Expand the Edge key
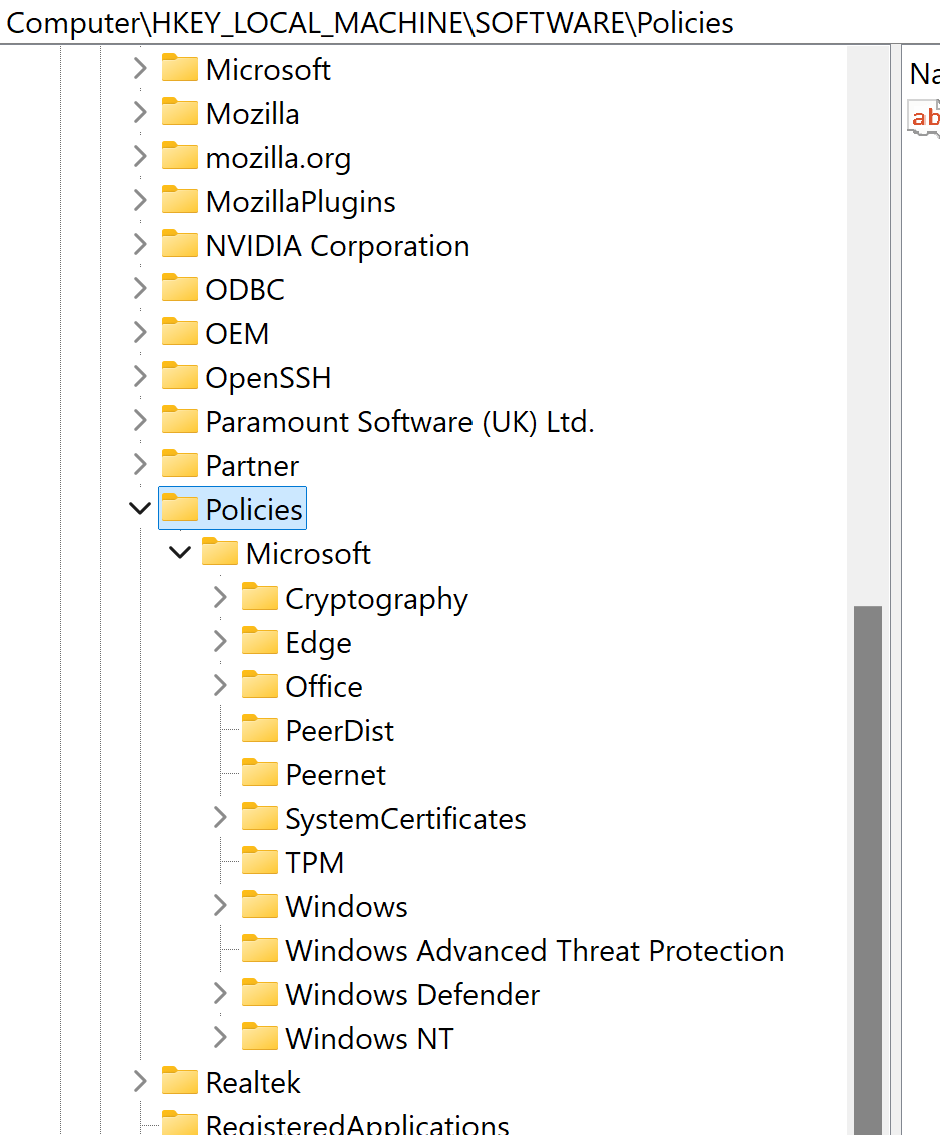The width and height of the screenshot is (940, 1135). tap(220, 642)
